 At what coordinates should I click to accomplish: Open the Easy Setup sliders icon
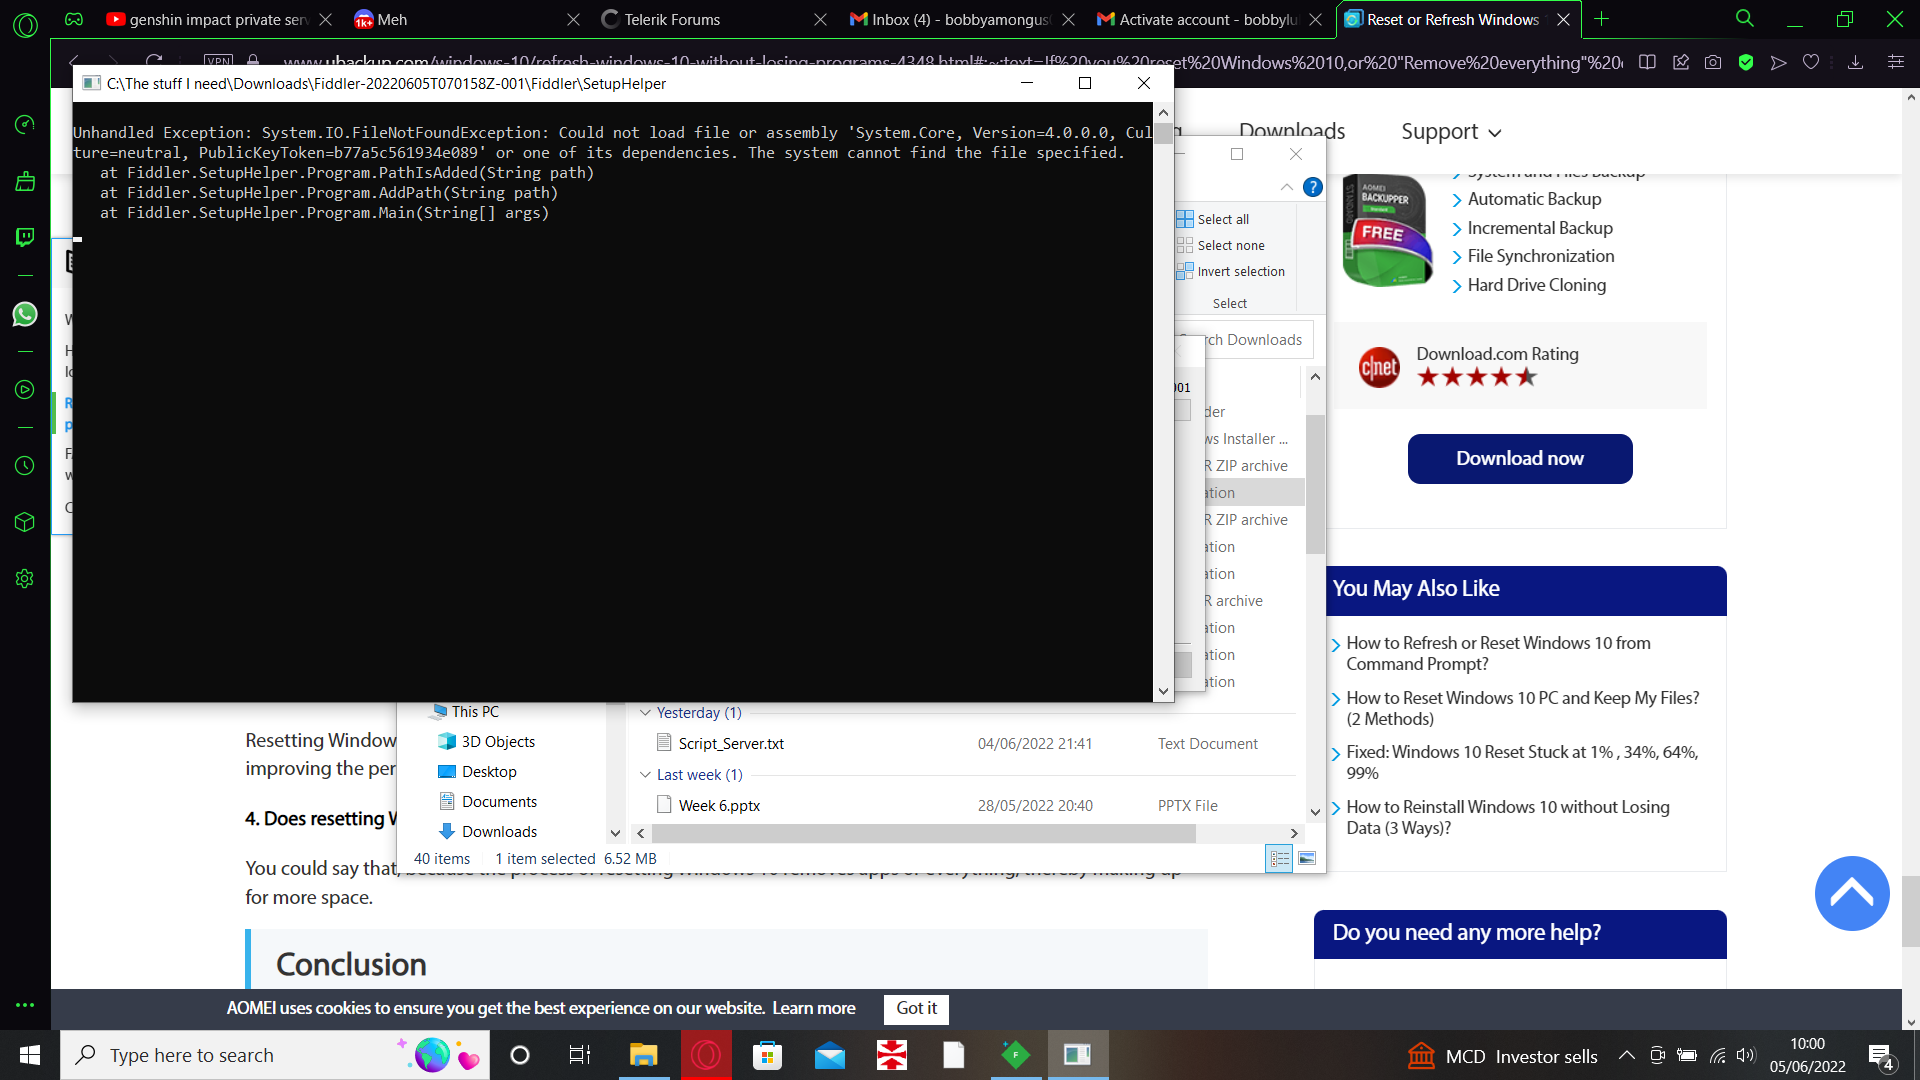pos(1895,62)
